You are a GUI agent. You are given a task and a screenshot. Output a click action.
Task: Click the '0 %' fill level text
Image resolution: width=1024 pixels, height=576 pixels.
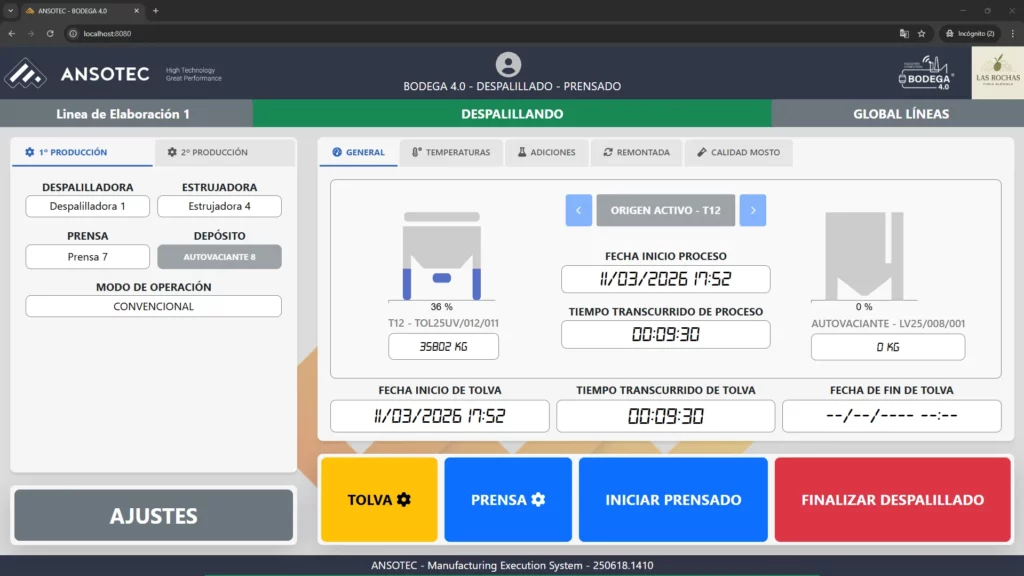click(x=864, y=306)
